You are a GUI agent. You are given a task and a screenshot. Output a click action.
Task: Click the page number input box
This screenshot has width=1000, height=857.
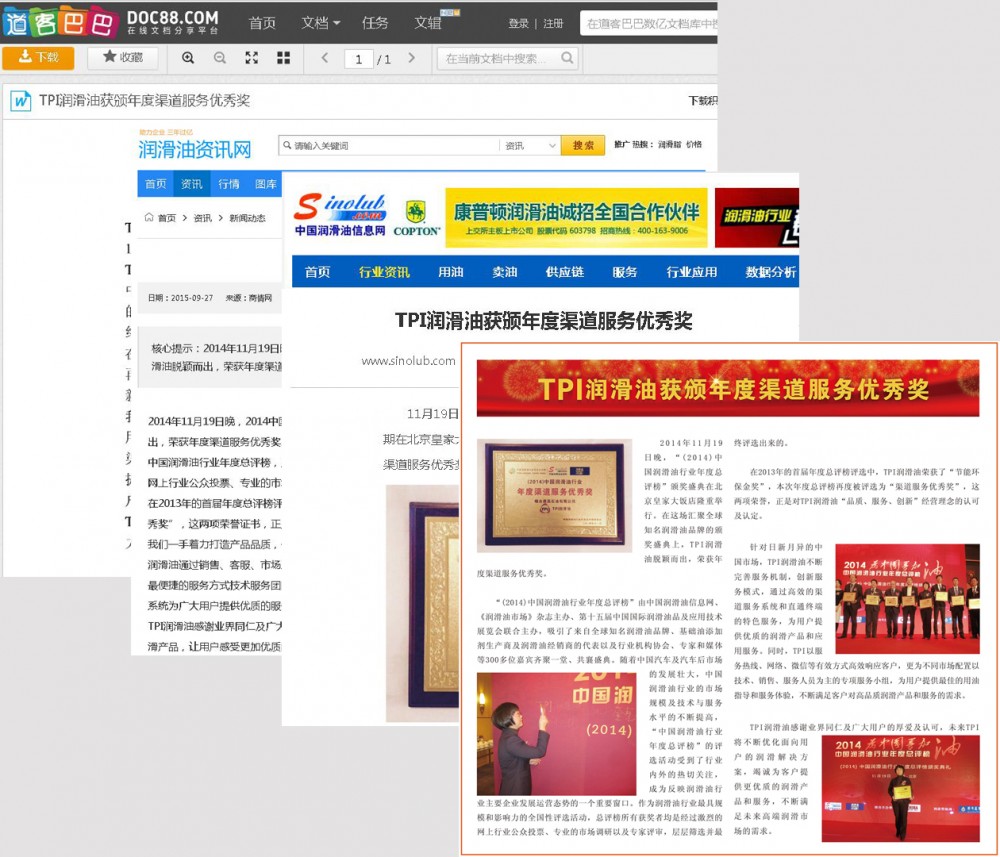click(x=359, y=59)
